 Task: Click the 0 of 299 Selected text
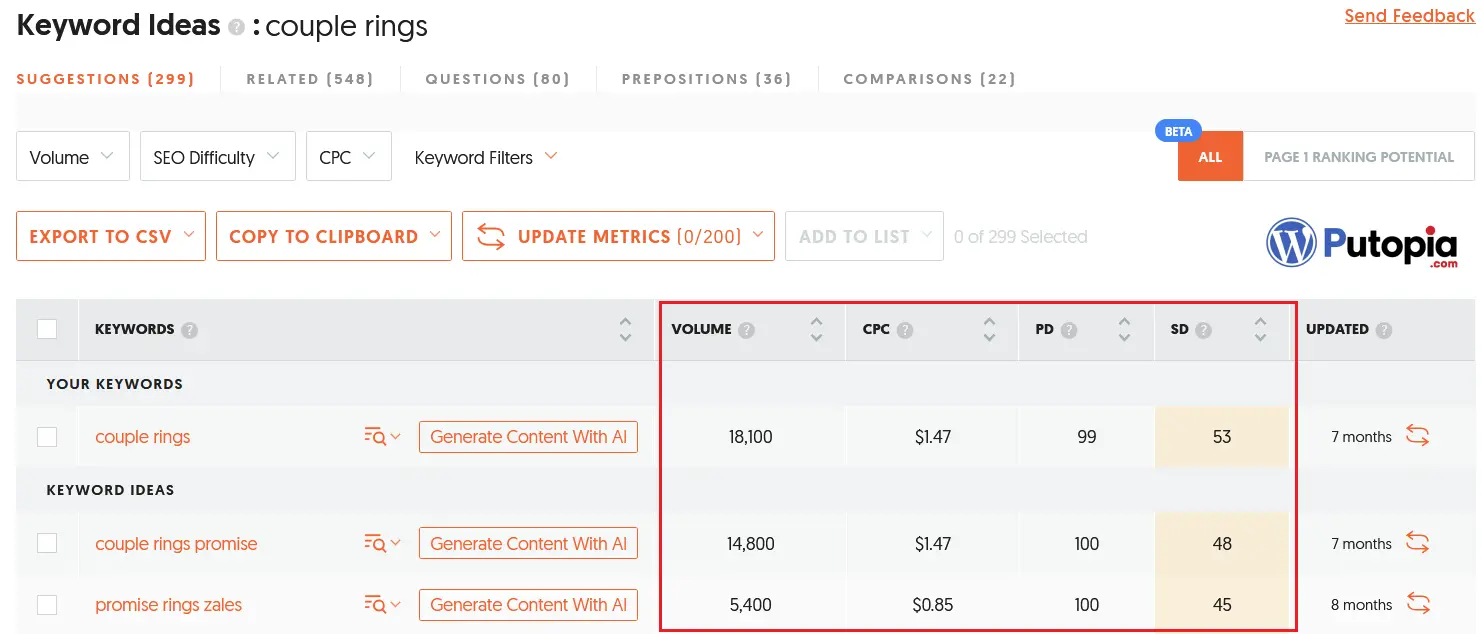1021,237
